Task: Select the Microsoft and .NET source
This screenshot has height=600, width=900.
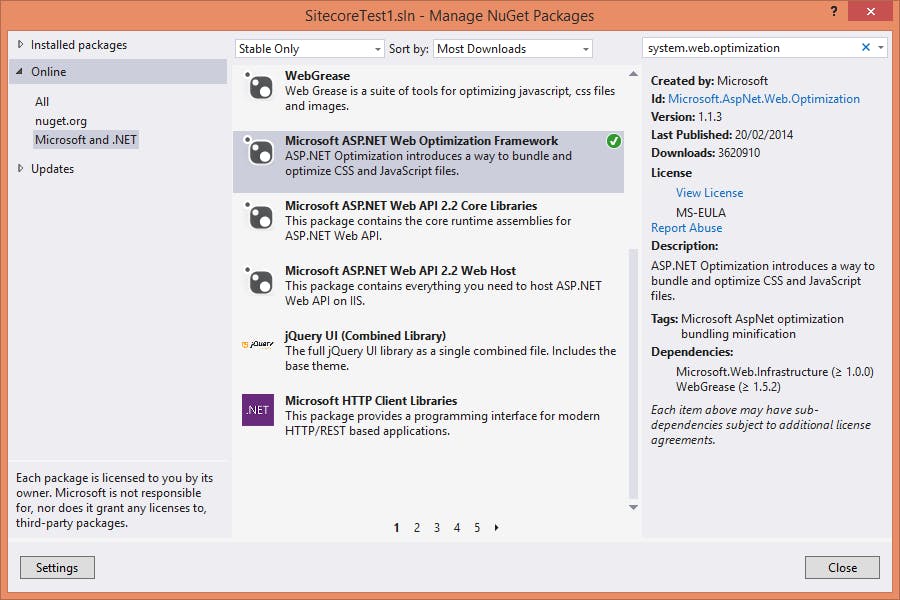Action: tap(86, 140)
